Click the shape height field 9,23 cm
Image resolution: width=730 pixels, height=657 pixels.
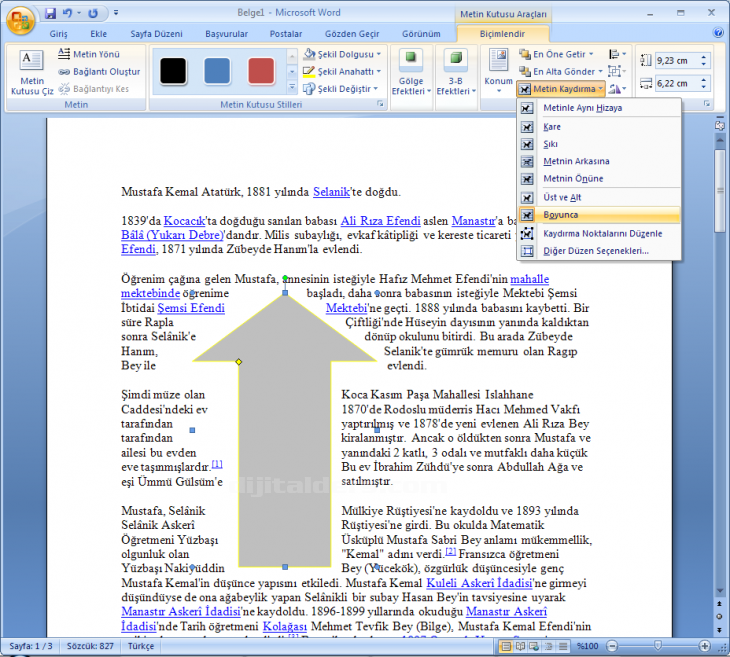click(676, 61)
